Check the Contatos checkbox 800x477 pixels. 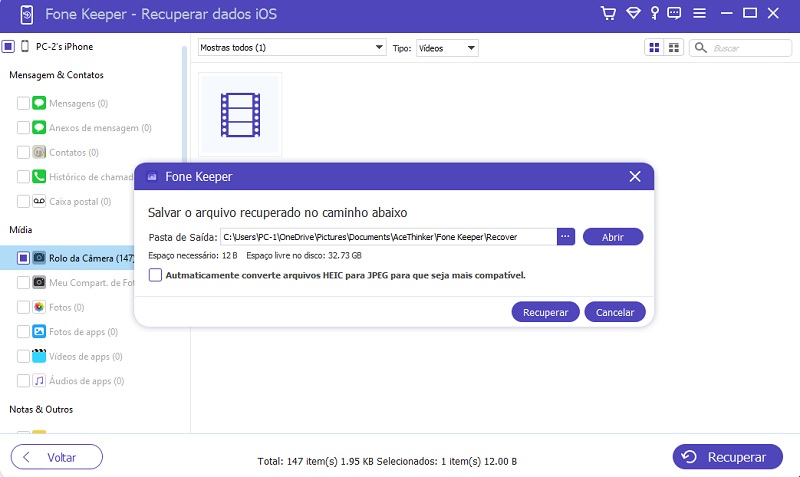[23, 152]
